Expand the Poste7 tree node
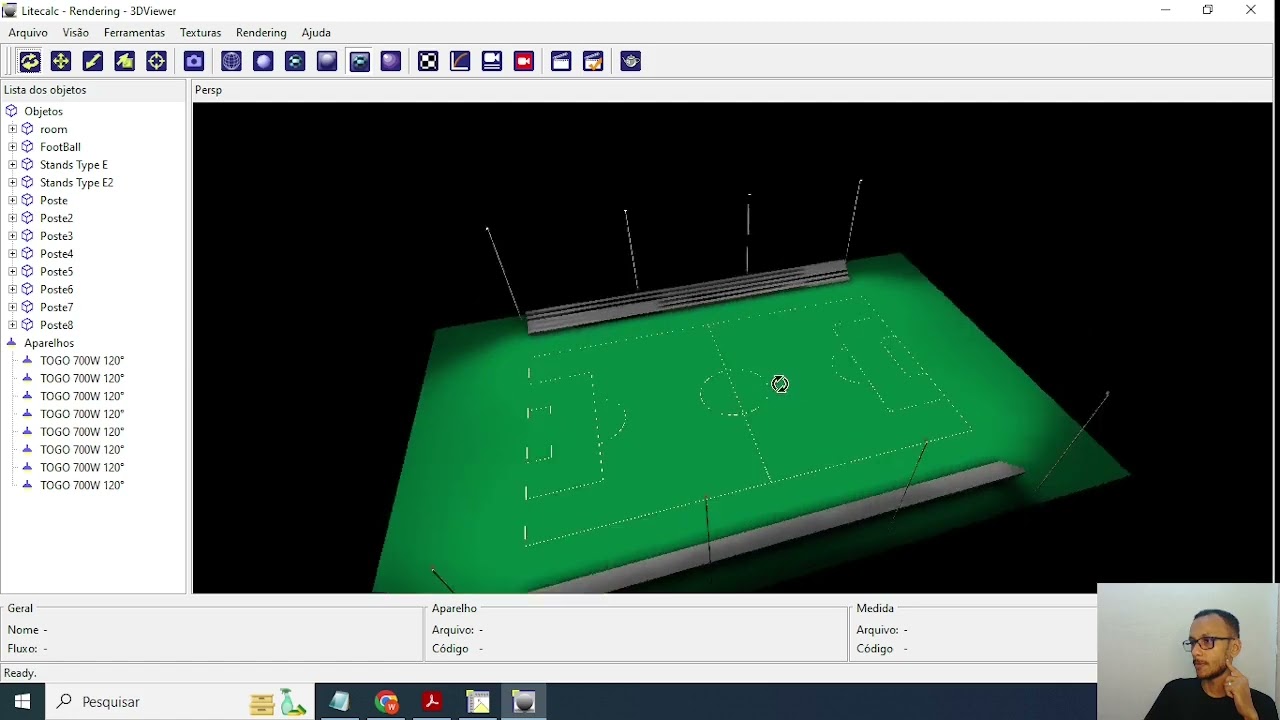1280x720 pixels. point(12,307)
